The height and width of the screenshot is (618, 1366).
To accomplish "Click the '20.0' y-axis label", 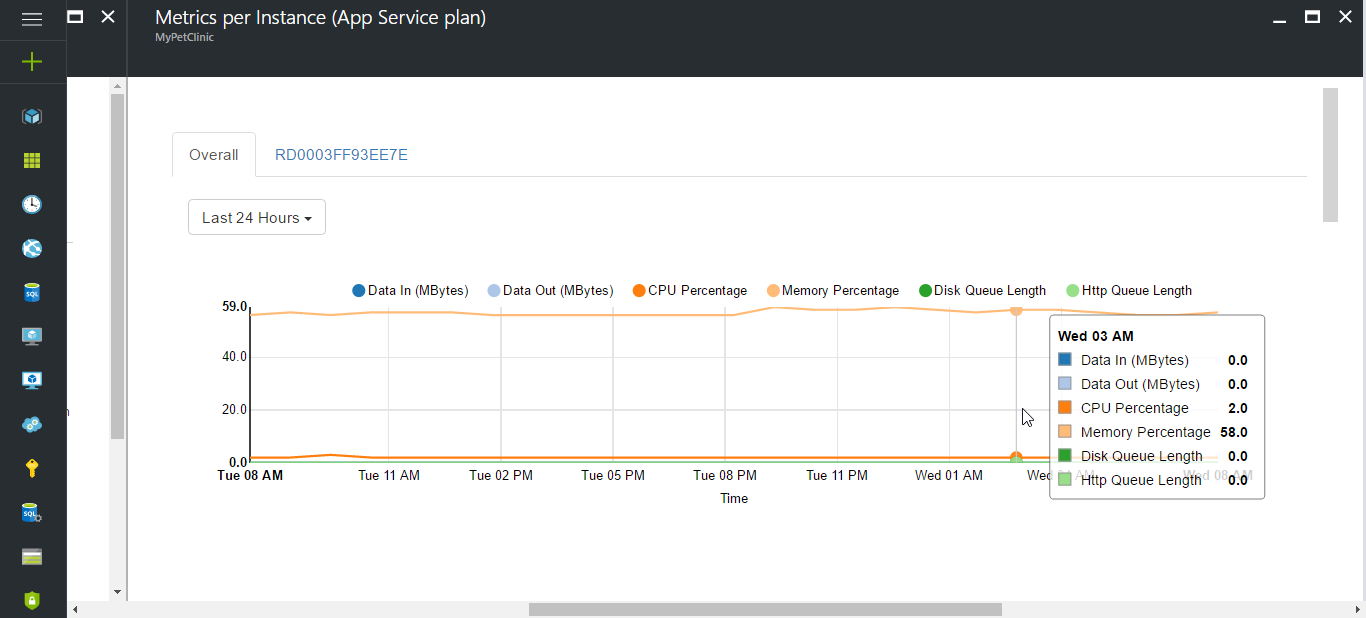I will [235, 410].
